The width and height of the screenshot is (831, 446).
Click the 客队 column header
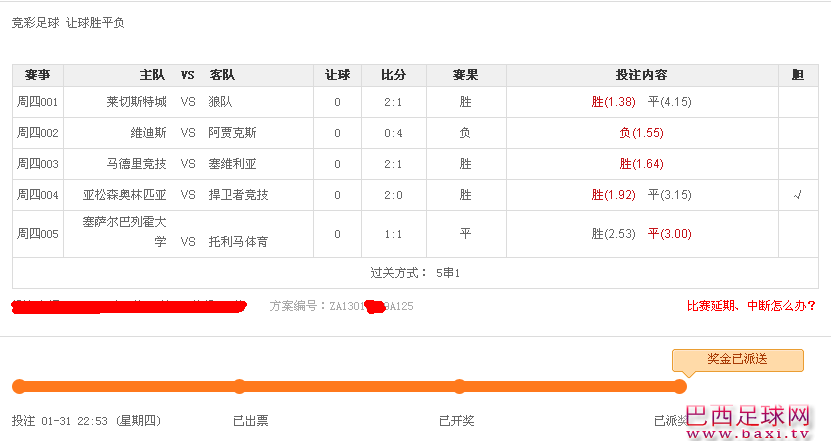pyautogui.click(x=222, y=75)
